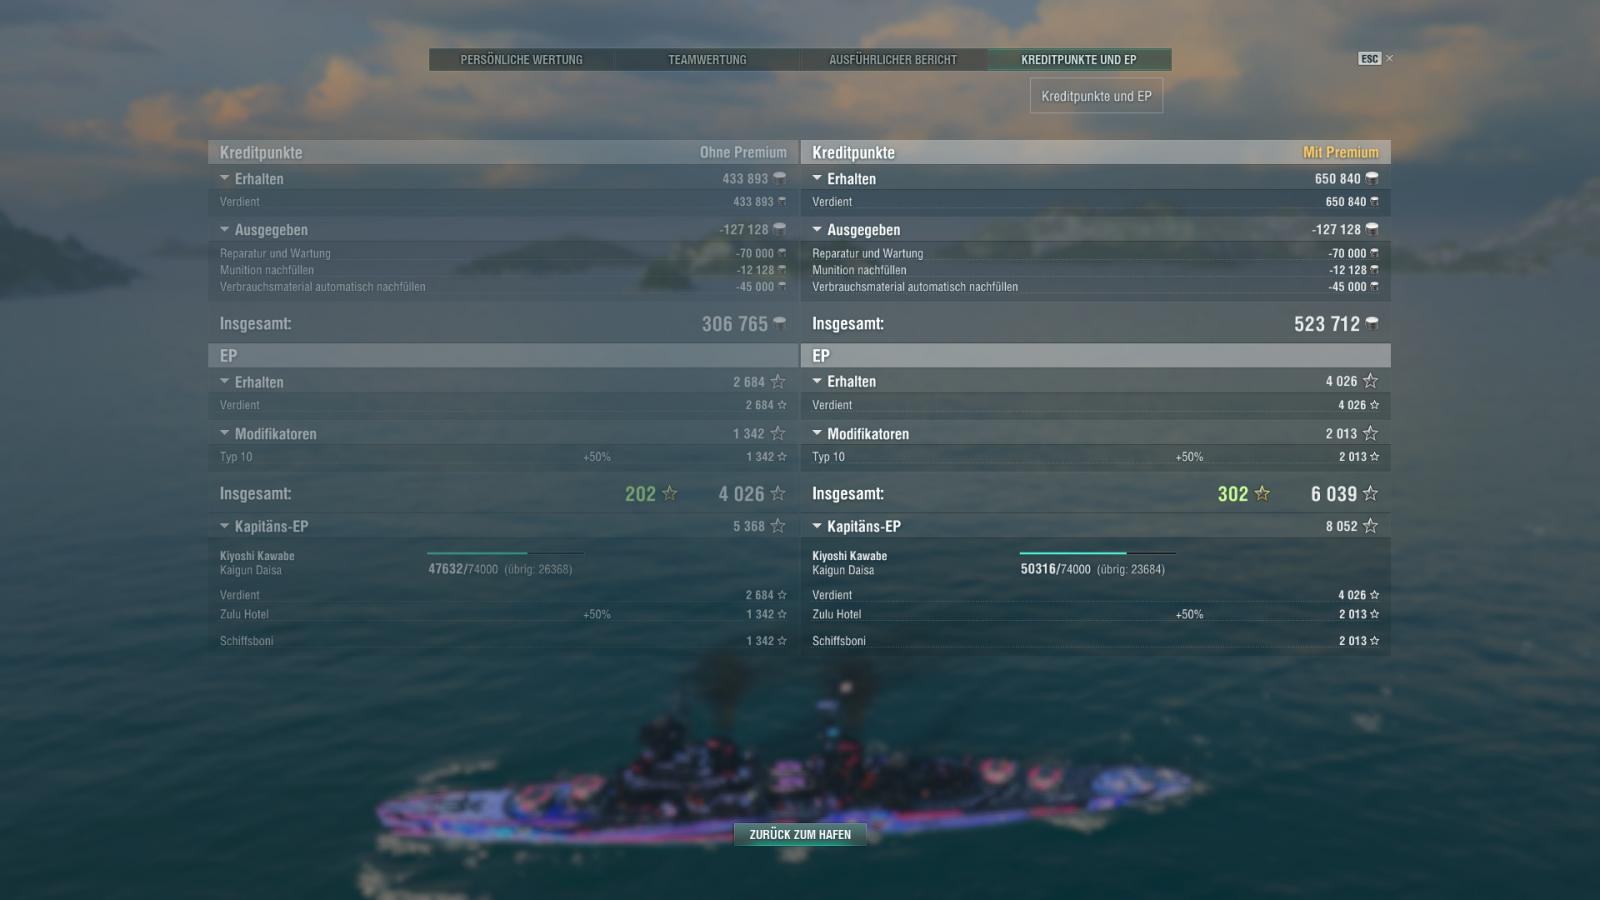Collapse premium Kreditpunkte Erhalten section

pos(817,178)
